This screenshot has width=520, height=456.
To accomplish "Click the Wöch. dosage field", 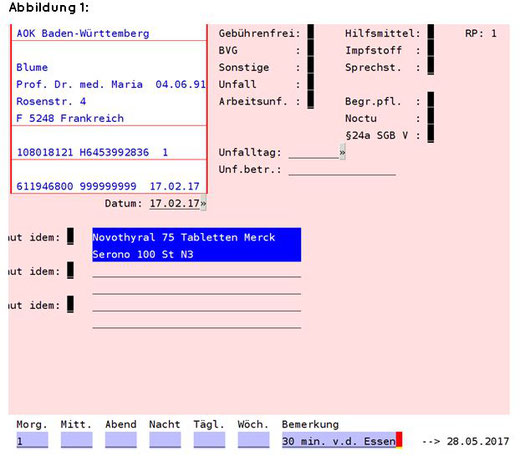I will coord(253,440).
